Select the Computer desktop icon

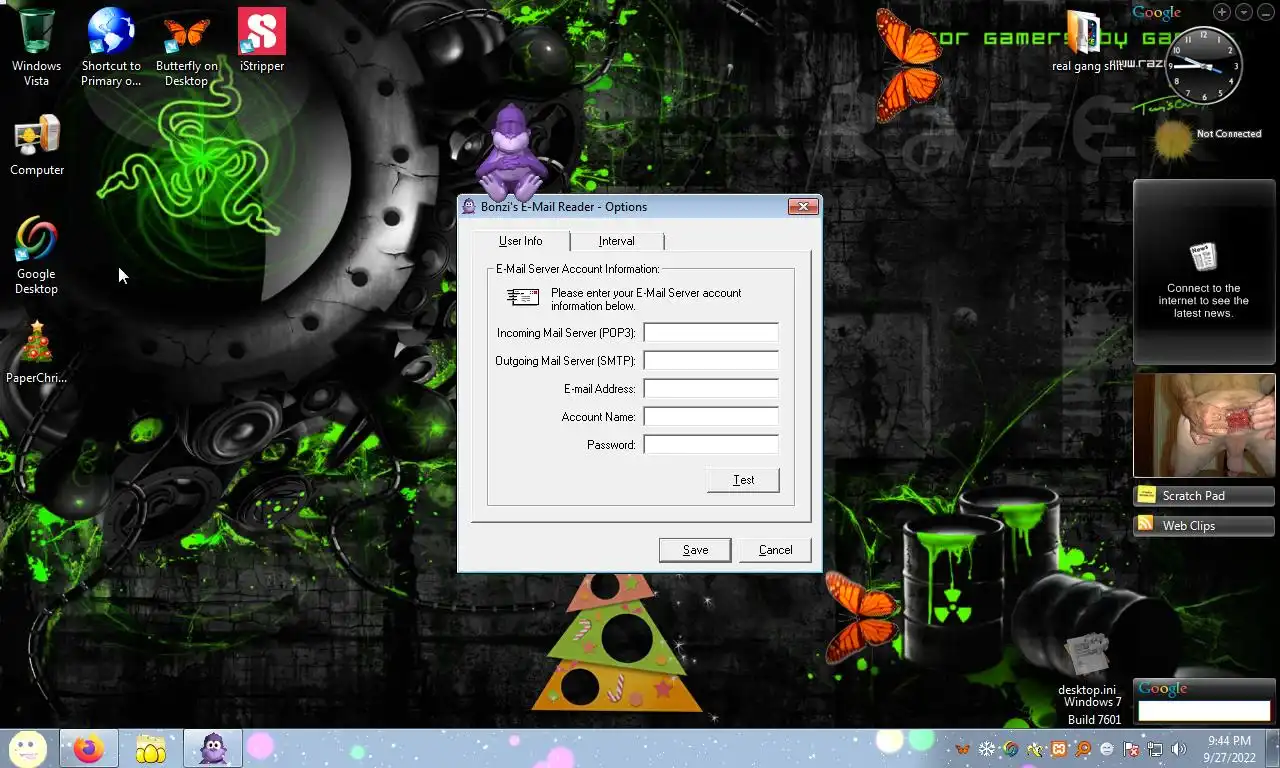click(x=37, y=145)
